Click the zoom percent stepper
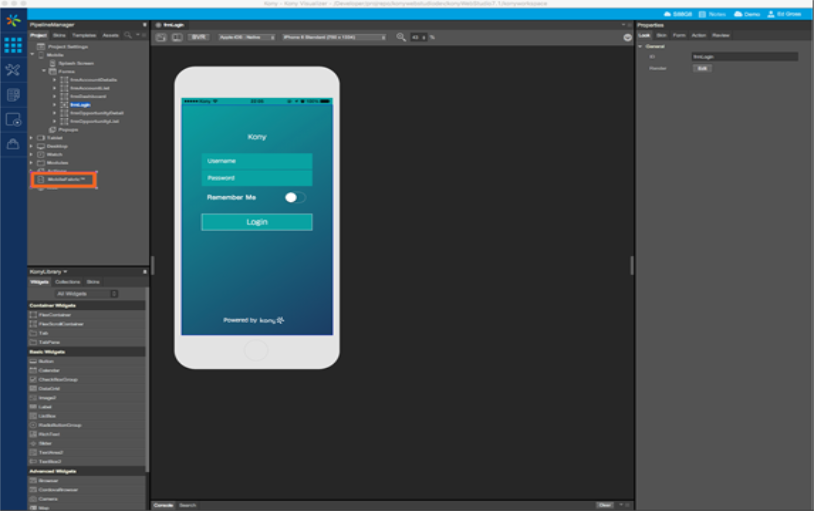 tap(424, 37)
